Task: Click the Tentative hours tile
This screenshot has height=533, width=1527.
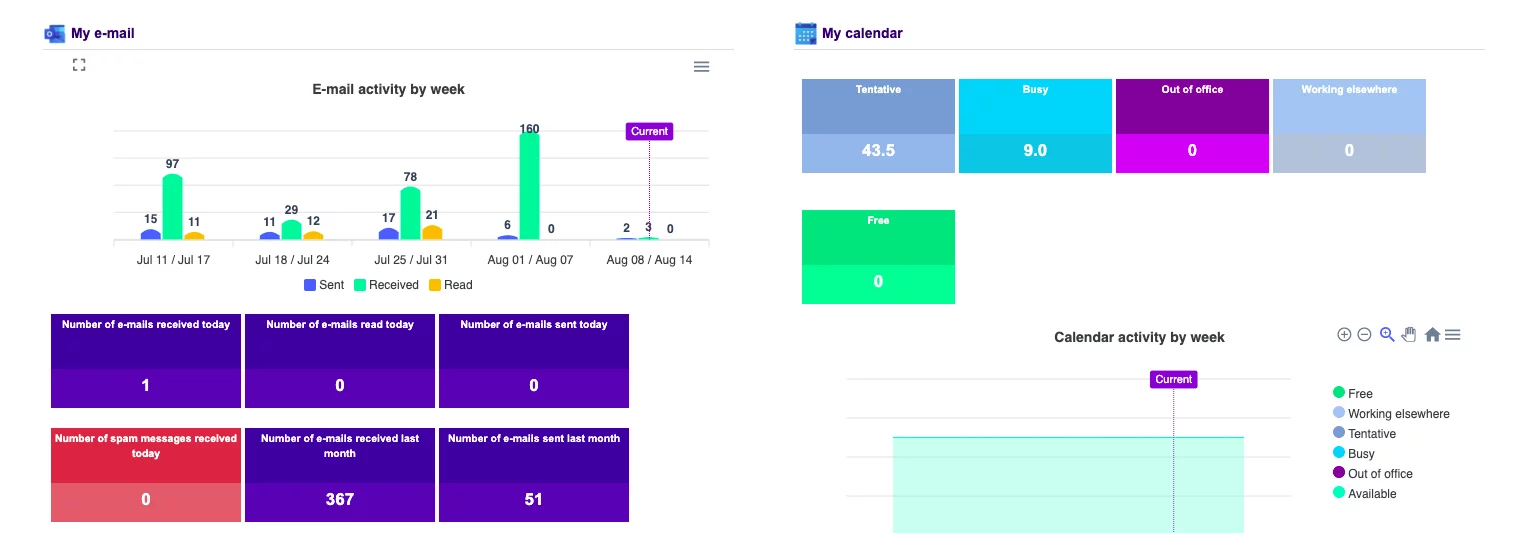Action: coord(878,126)
